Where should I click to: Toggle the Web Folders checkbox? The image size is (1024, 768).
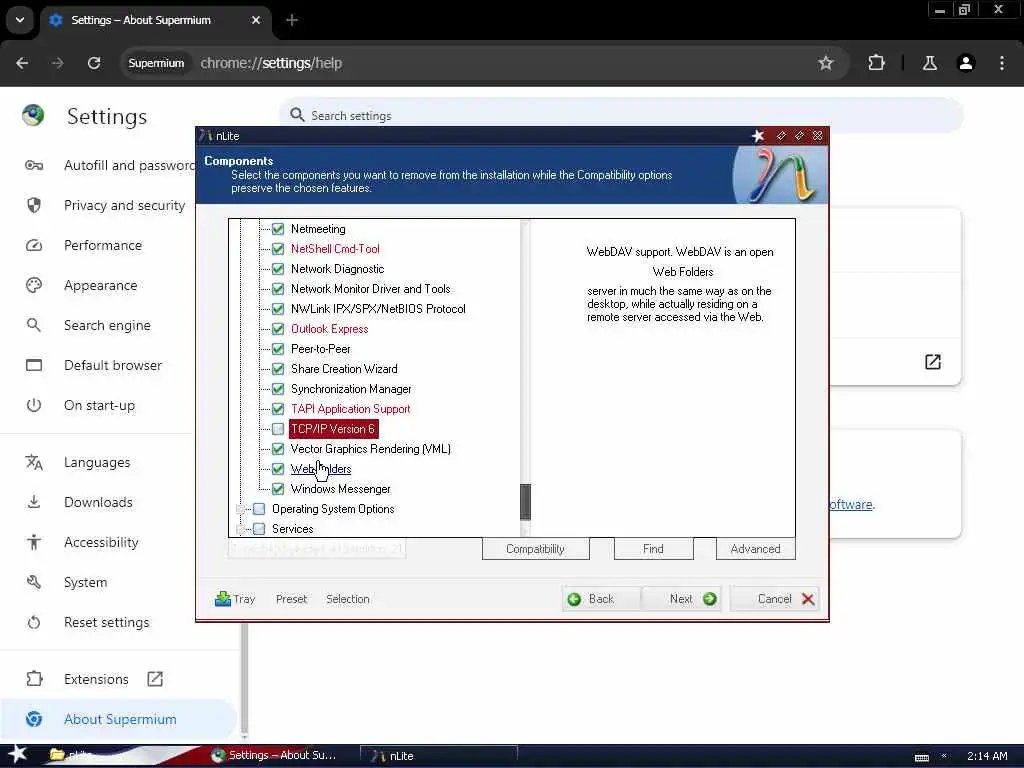click(x=278, y=469)
